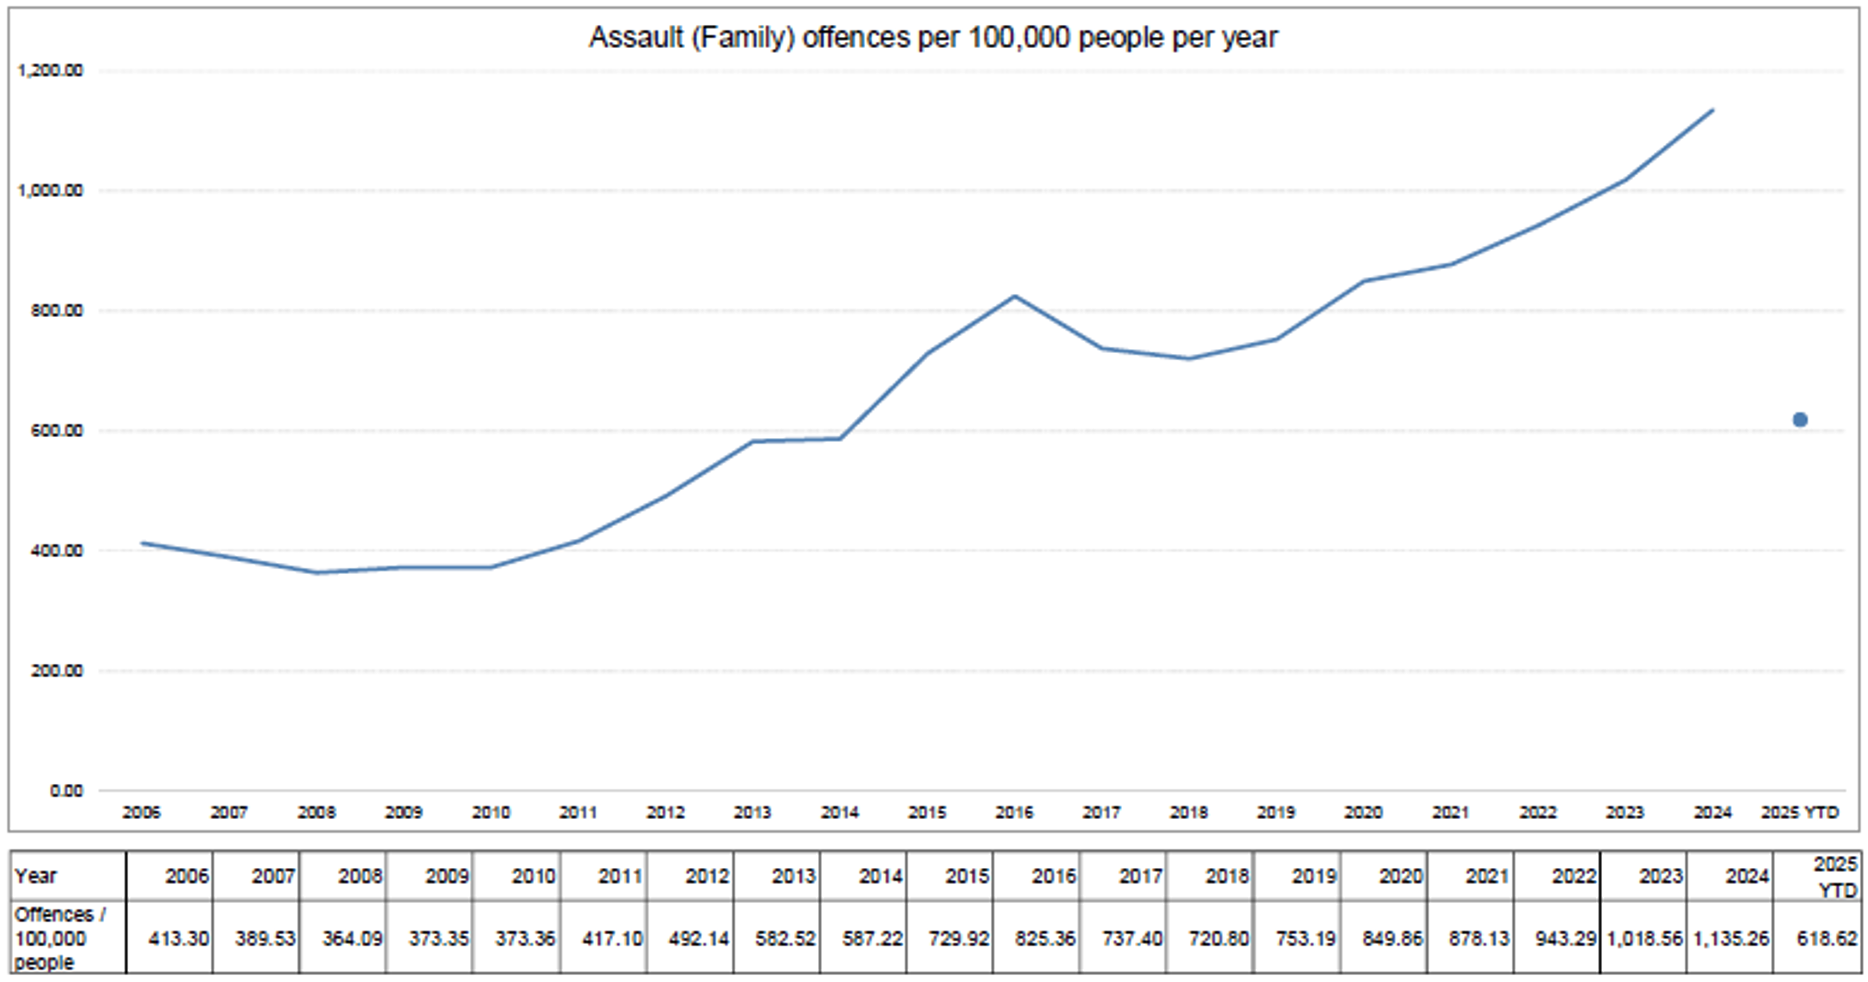Click the line's 2016 peak on the chart
1868x982 pixels.
[1014, 296]
